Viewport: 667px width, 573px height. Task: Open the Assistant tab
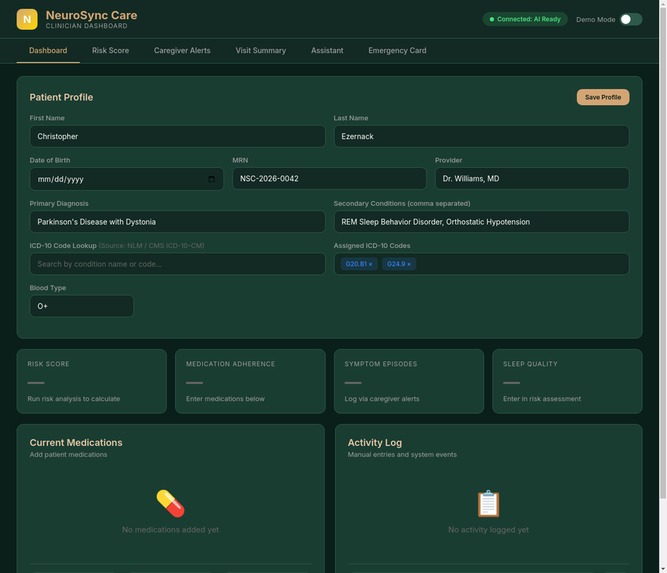(x=327, y=51)
